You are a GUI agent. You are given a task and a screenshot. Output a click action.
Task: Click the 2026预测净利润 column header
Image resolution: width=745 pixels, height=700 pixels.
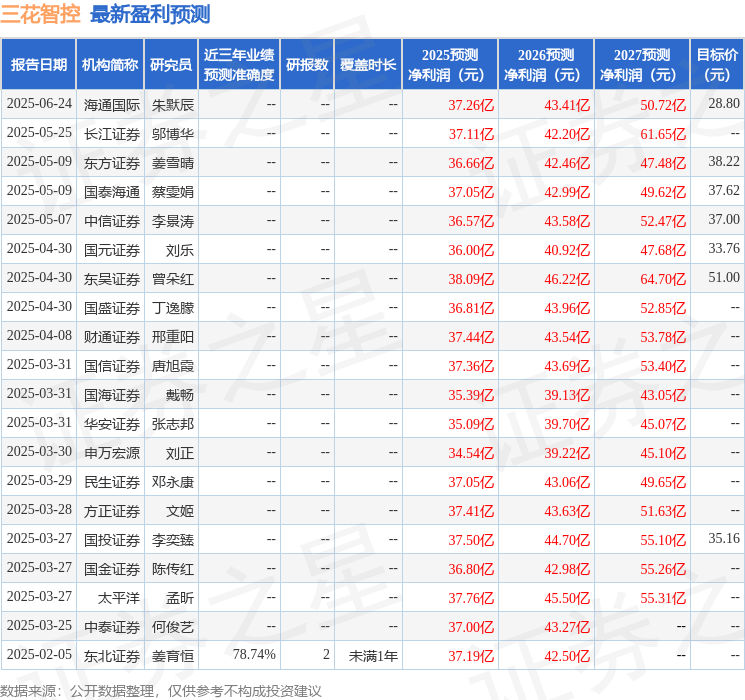click(546, 65)
